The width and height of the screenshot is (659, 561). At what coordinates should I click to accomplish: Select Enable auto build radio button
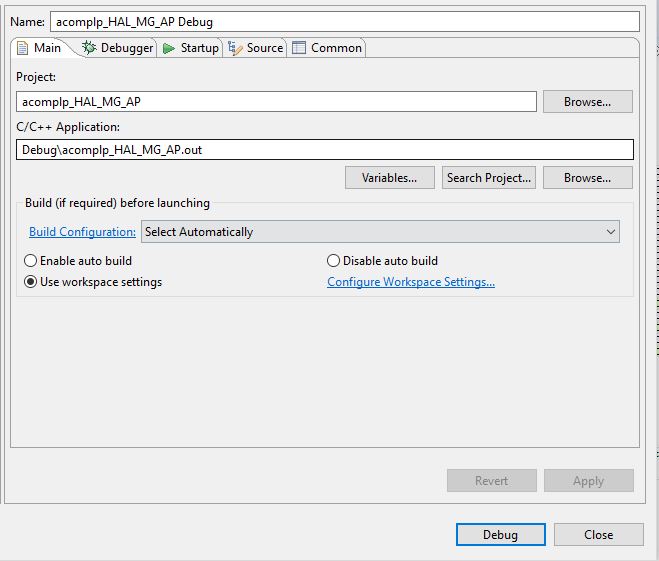coord(31,261)
